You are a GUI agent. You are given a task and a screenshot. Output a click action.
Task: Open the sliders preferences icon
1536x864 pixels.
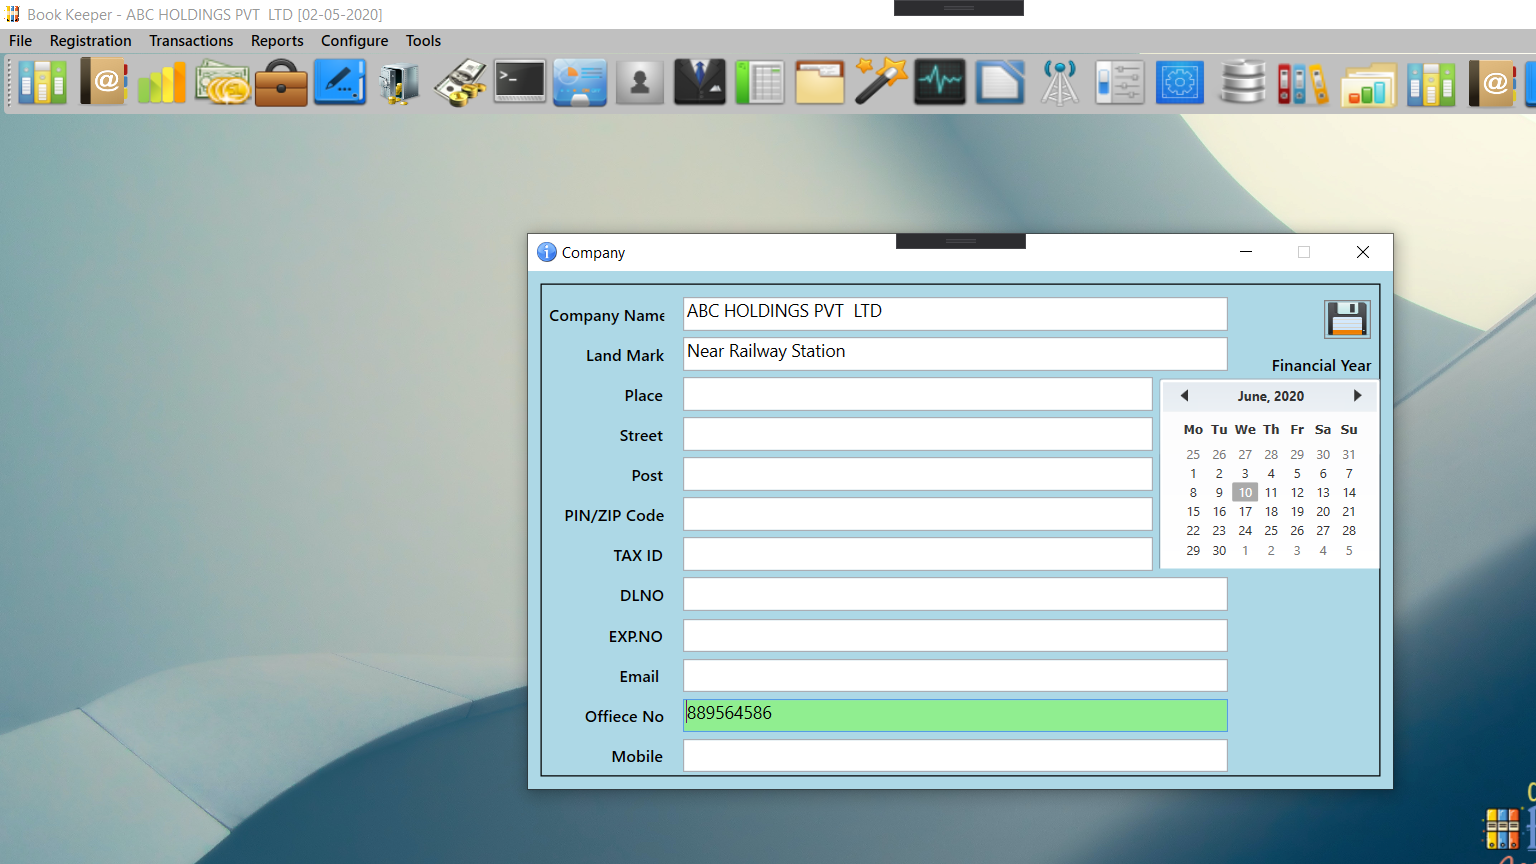tap(1120, 83)
